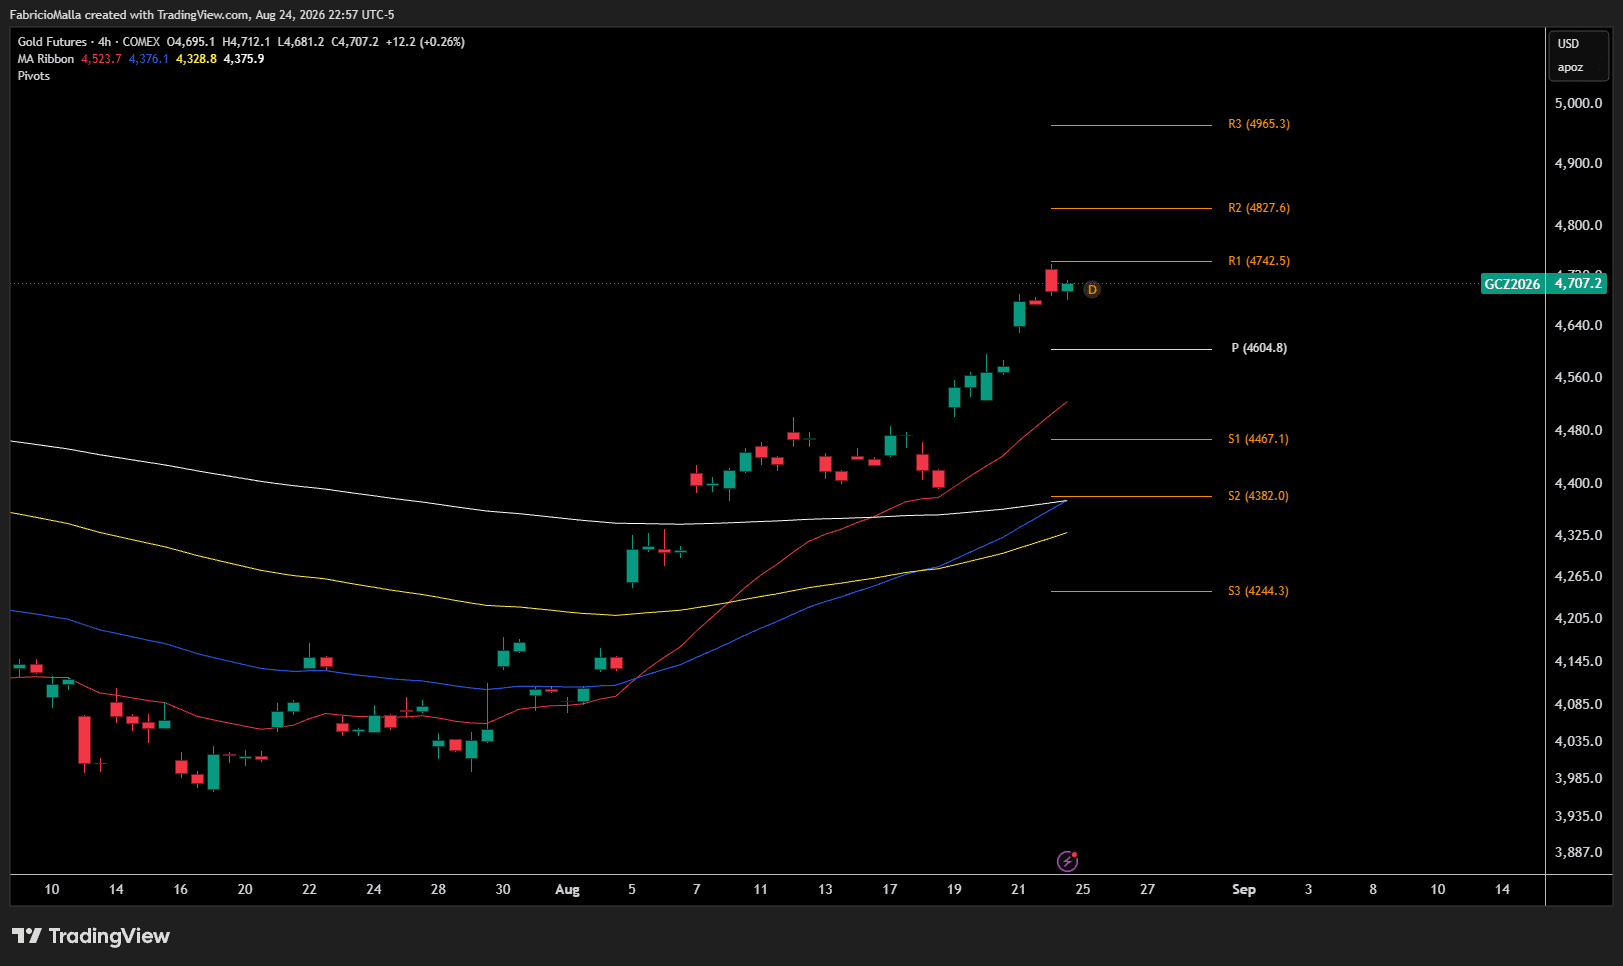The image size is (1623, 966).
Task: Click the 20 date label on the time axis
Action: tap(245, 889)
